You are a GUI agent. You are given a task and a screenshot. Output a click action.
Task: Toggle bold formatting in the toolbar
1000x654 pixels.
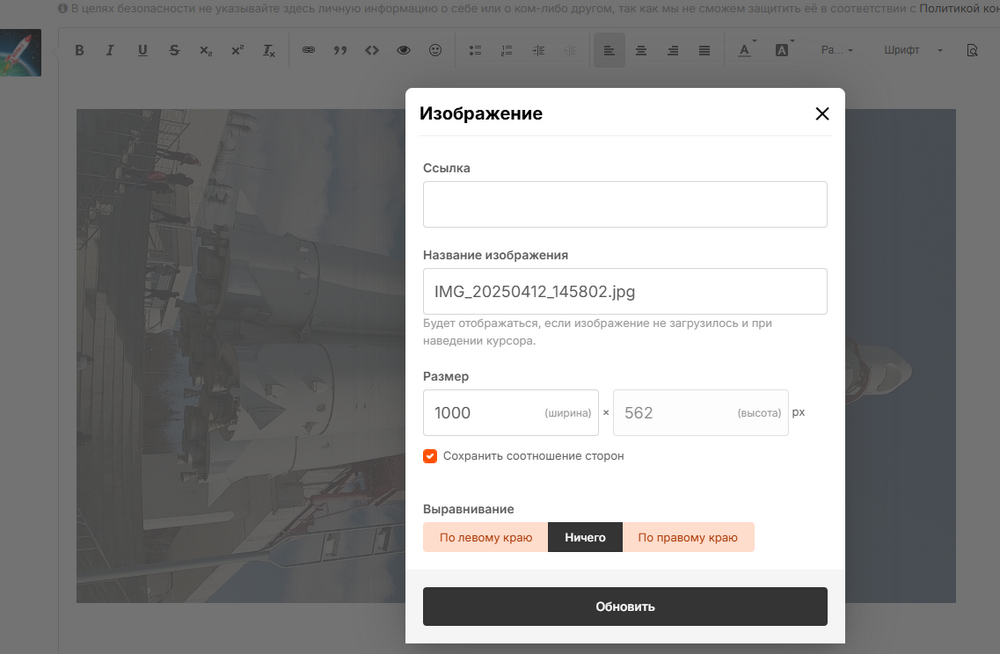(80, 50)
